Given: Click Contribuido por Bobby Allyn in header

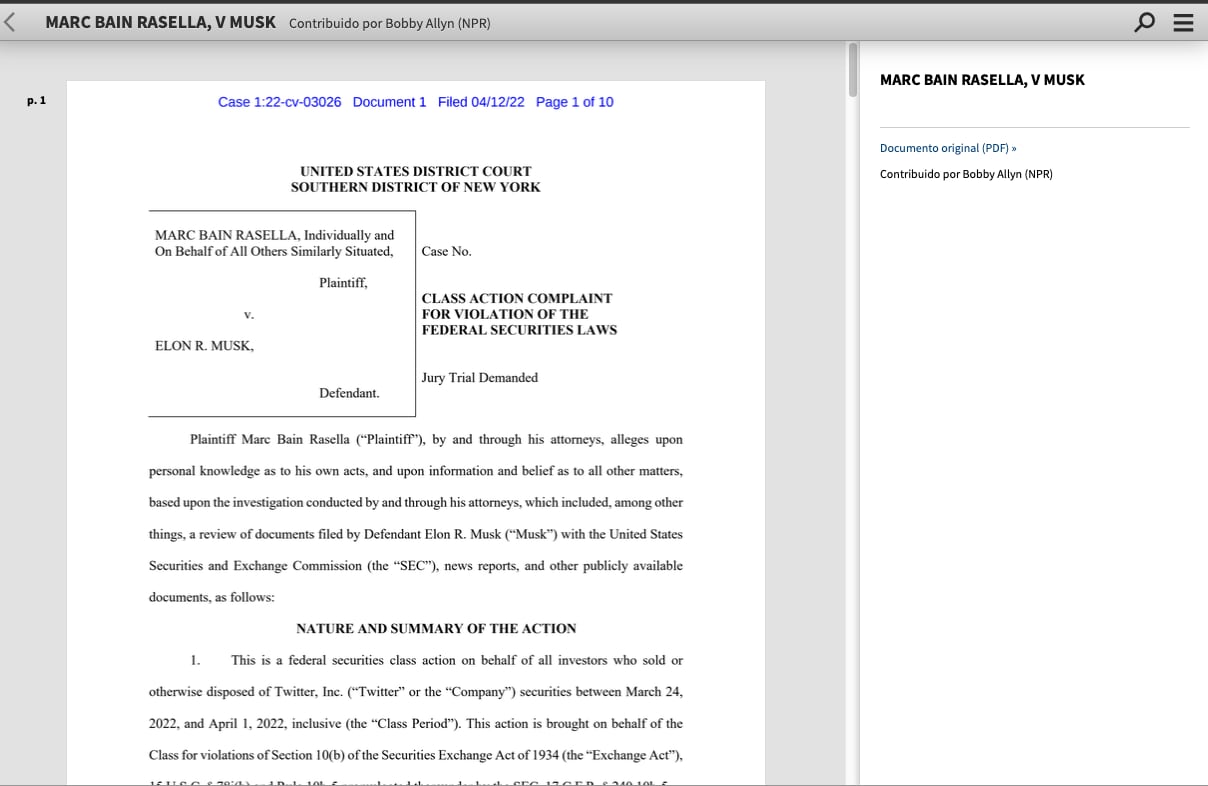Looking at the screenshot, I should 389,23.
